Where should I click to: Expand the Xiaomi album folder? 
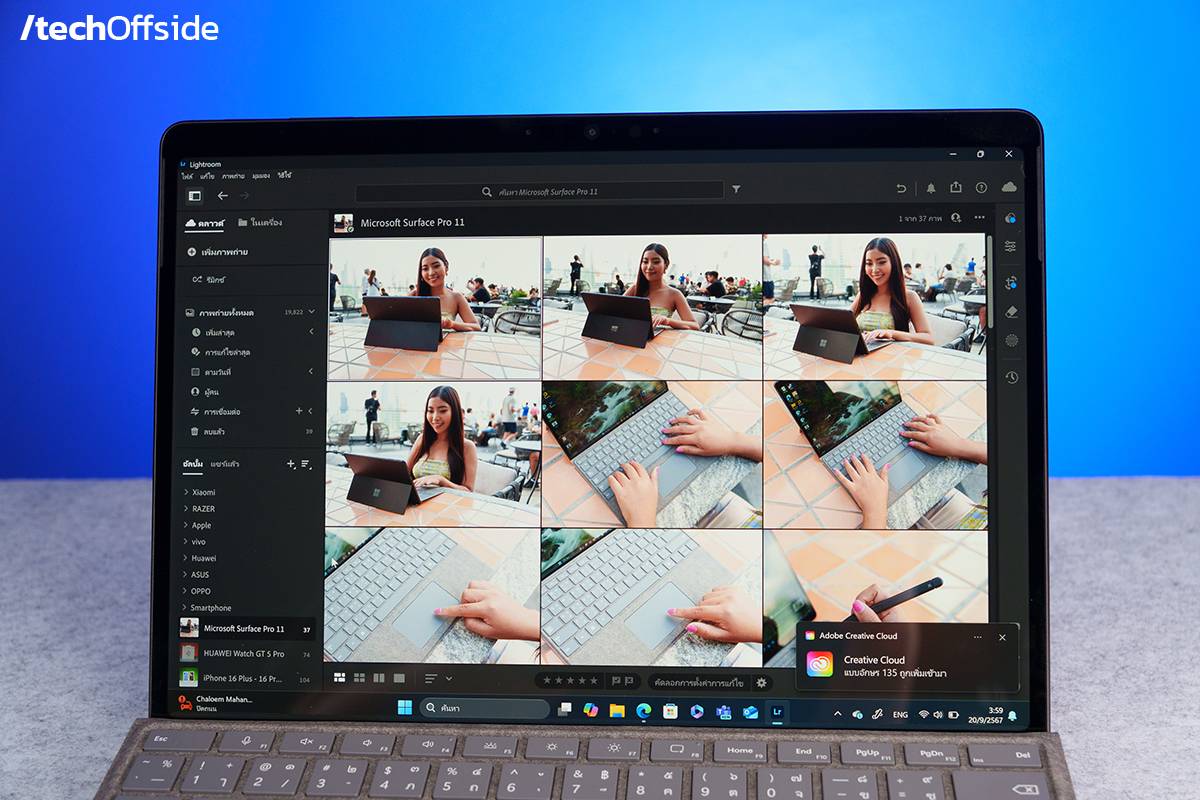point(186,492)
